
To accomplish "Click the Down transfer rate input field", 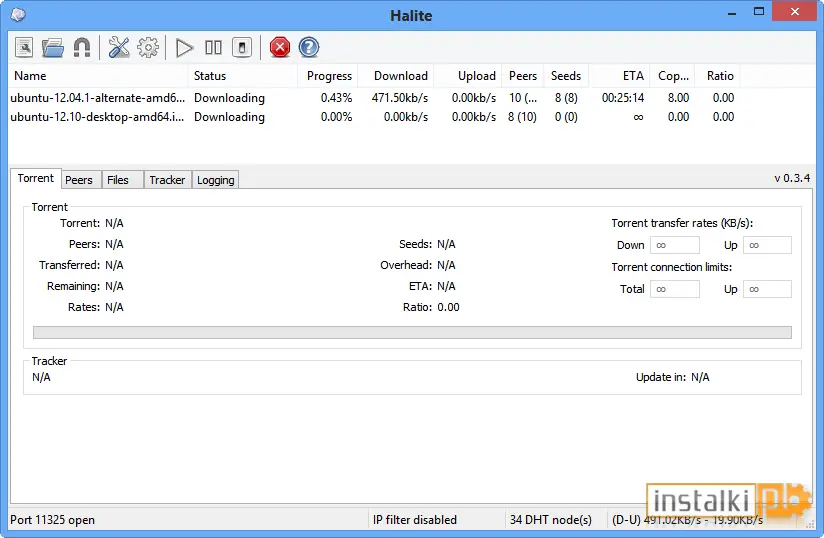I will point(675,245).
